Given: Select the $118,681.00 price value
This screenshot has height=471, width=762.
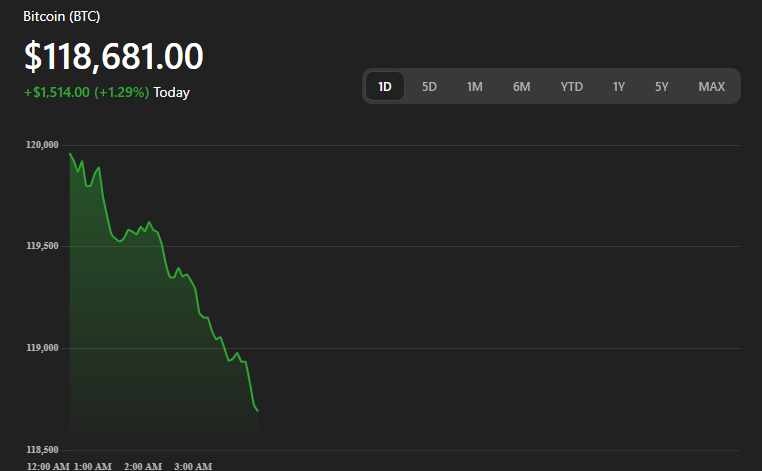Looking at the screenshot, I should [x=114, y=56].
